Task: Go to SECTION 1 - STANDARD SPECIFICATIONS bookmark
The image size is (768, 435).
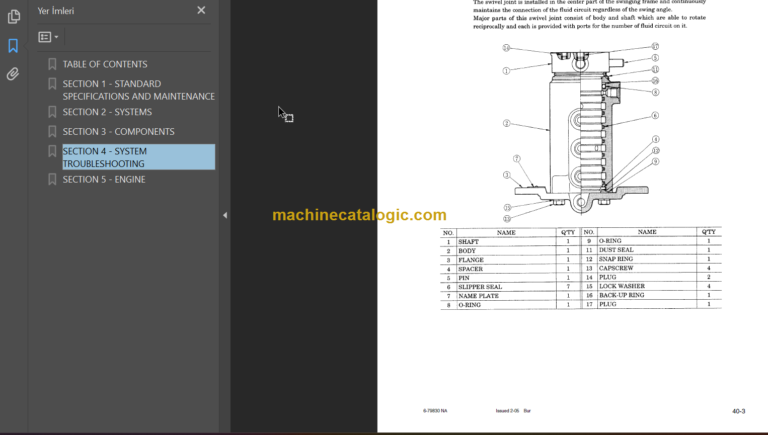Action: pyautogui.click(x=139, y=90)
